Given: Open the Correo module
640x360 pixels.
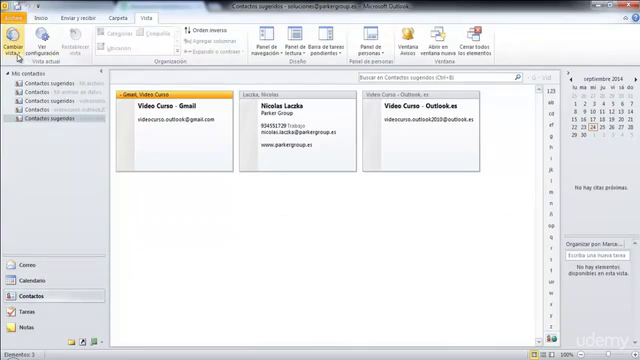Looking at the screenshot, I should [x=54, y=265].
